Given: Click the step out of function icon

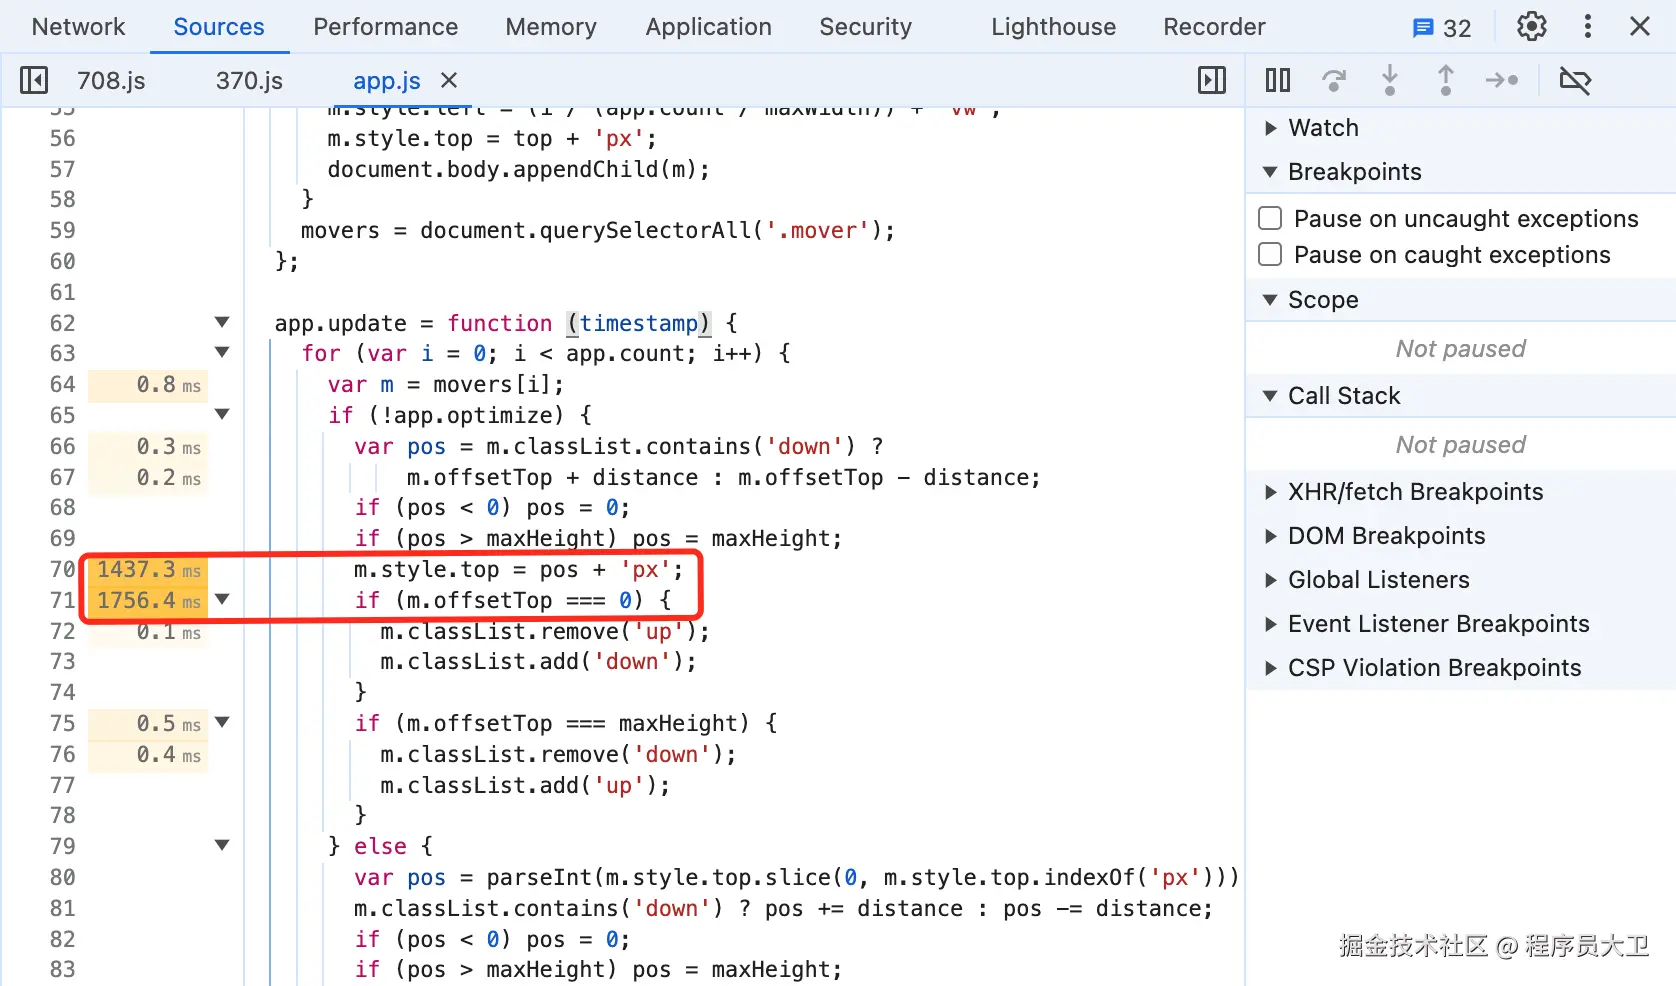Looking at the screenshot, I should click(1445, 80).
